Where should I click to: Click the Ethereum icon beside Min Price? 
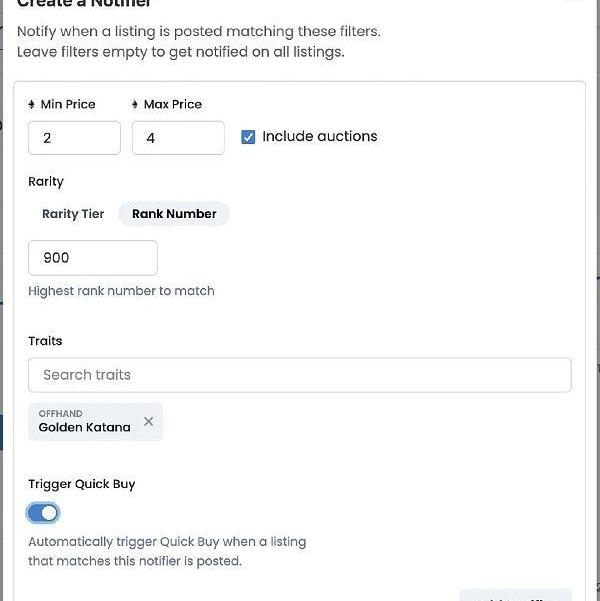pos(31,104)
